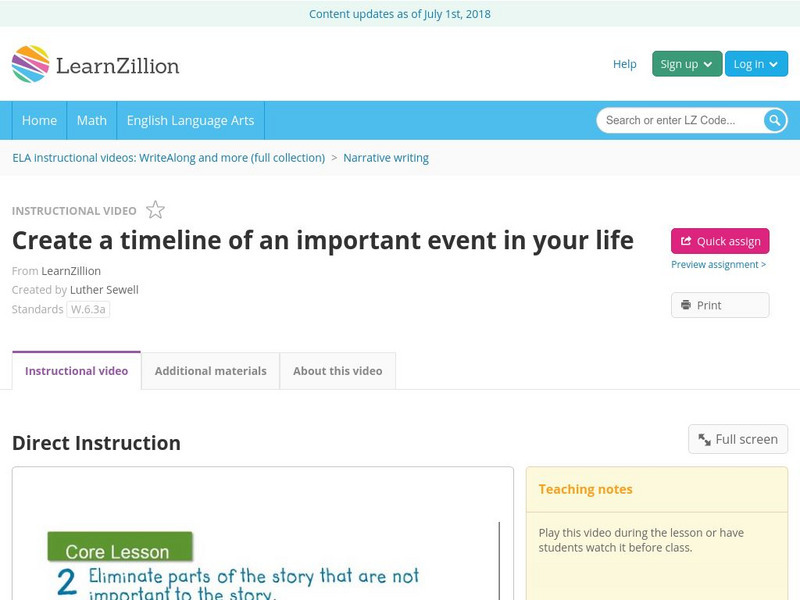Screen dimensions: 800x600
Task: Click the share icon inside Quick assign
Action: (686, 238)
